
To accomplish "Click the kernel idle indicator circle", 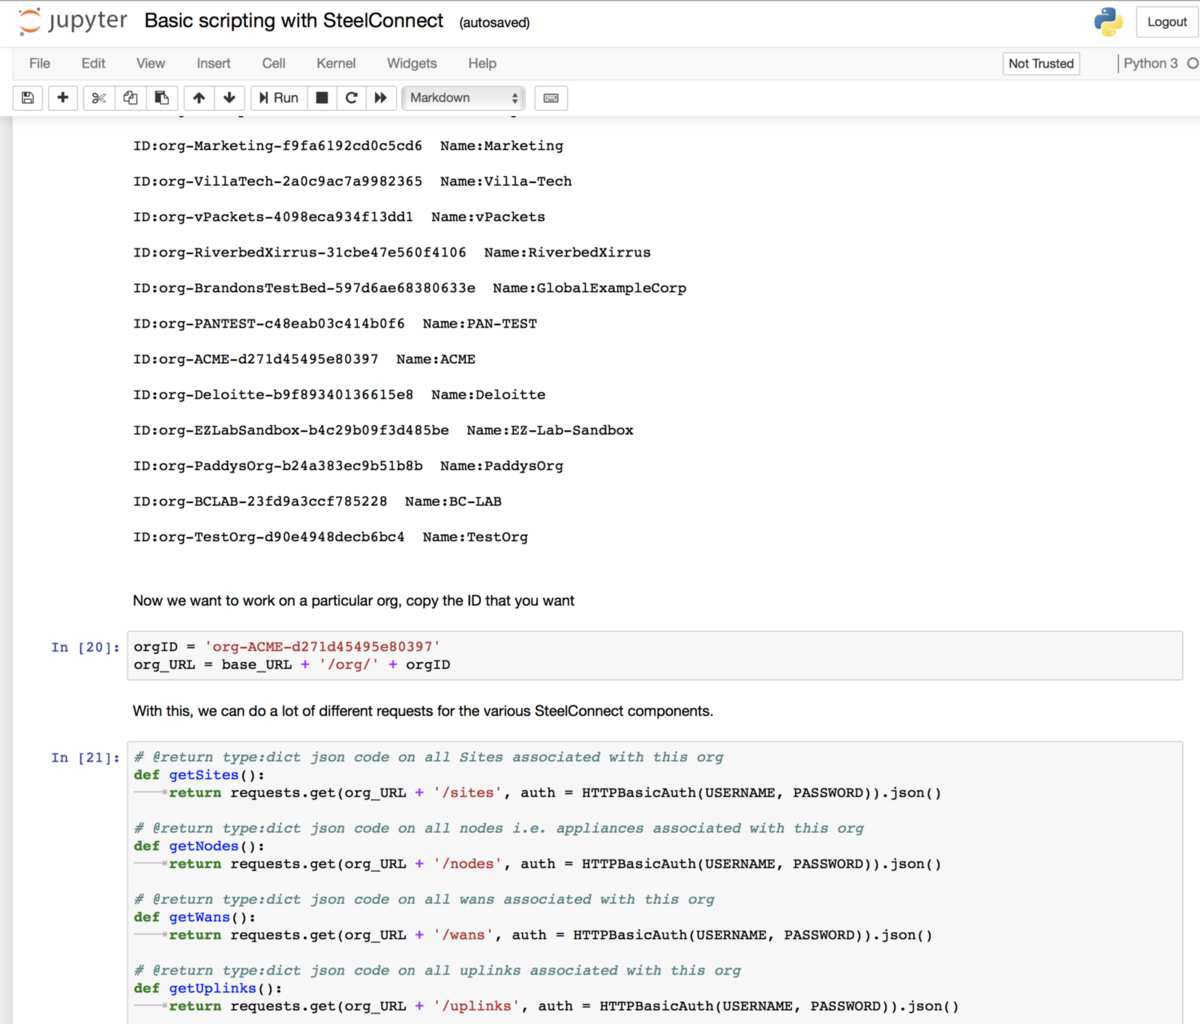I will (1192, 63).
